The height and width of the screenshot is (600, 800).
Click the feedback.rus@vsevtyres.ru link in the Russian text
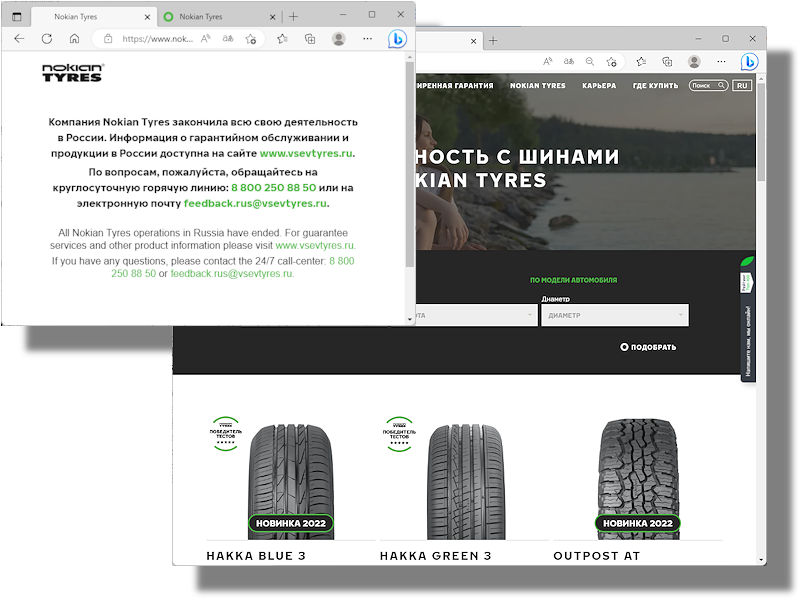tap(255, 203)
